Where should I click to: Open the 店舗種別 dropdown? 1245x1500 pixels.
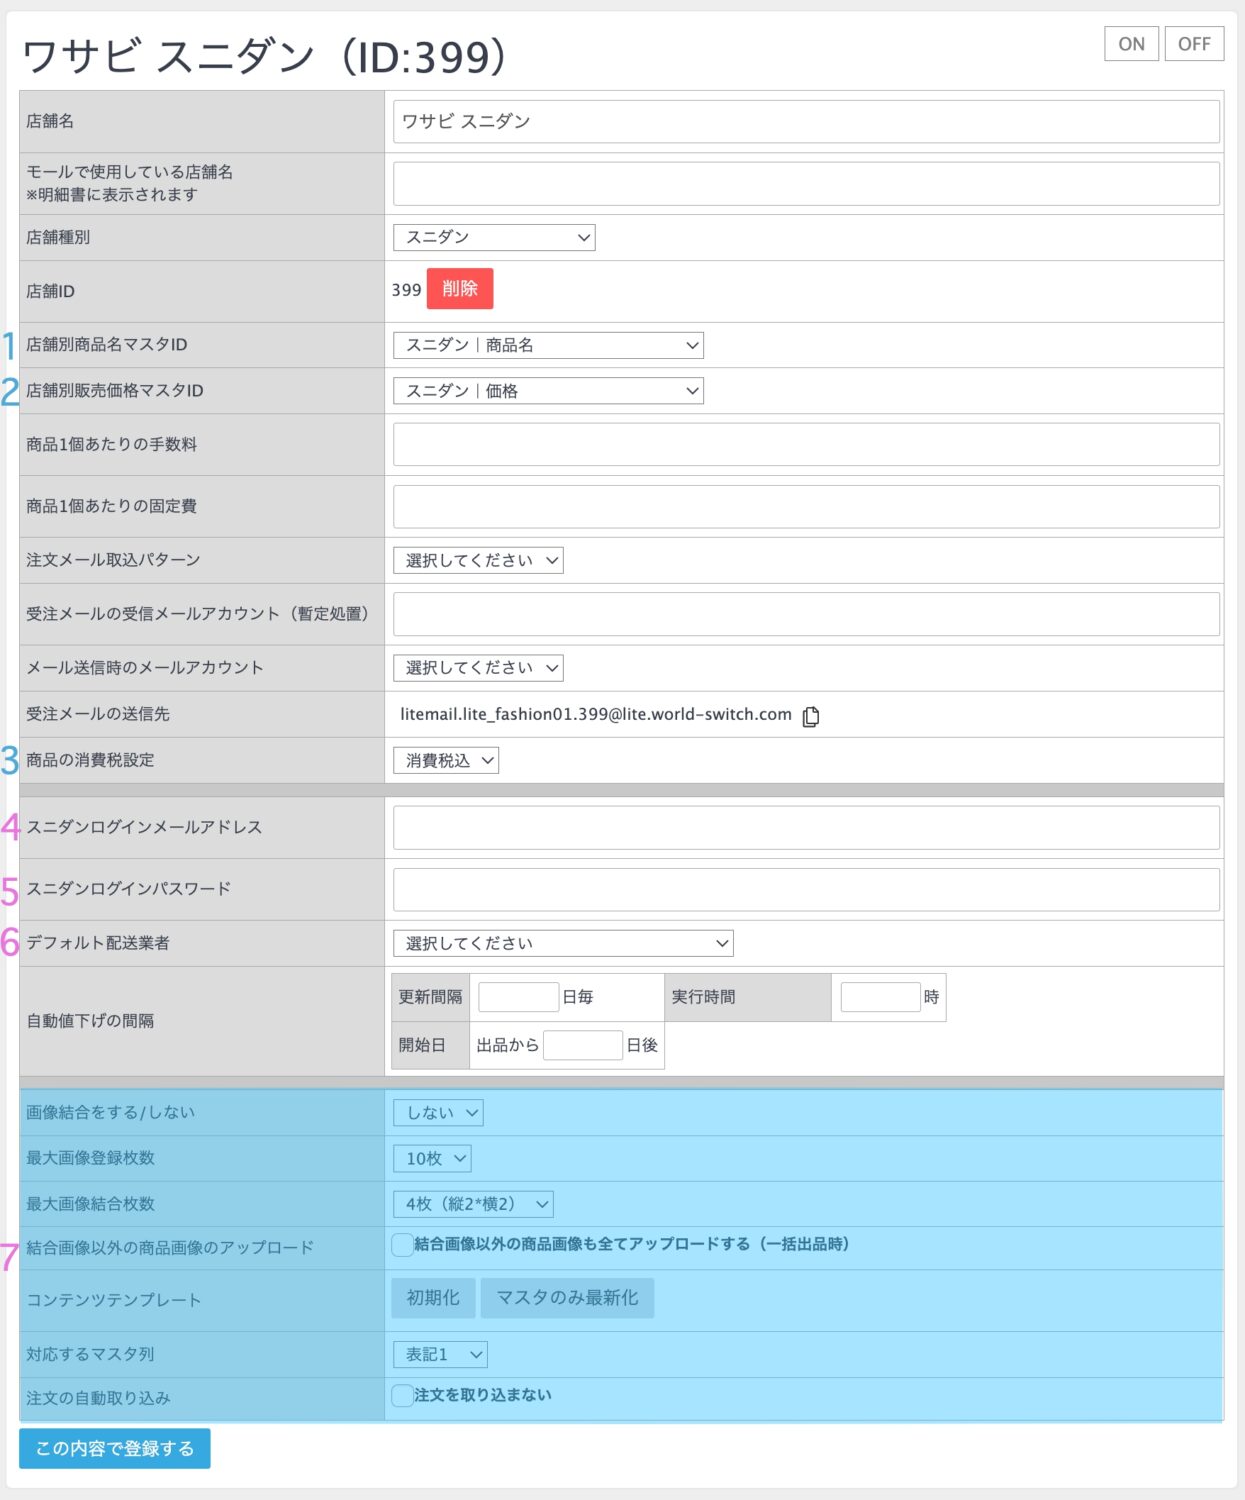pos(494,237)
